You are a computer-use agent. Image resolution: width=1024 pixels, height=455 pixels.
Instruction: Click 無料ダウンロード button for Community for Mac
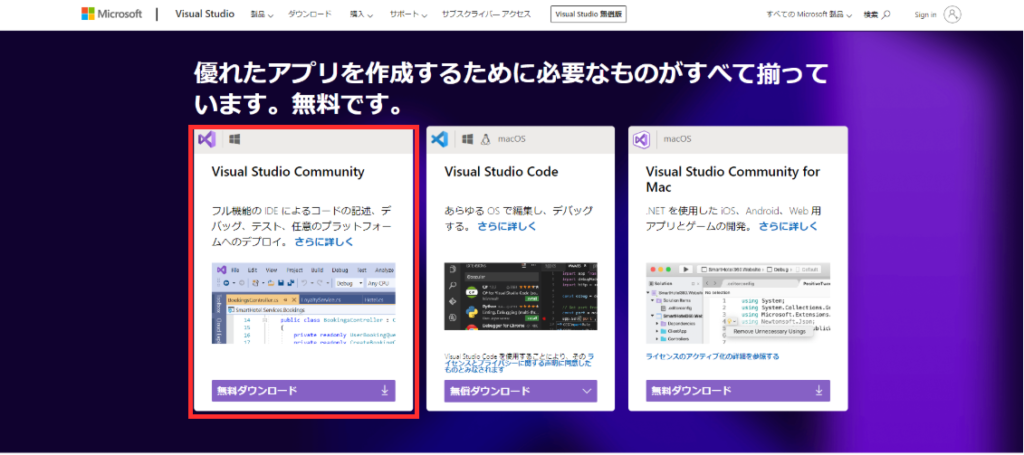click(x=738, y=390)
